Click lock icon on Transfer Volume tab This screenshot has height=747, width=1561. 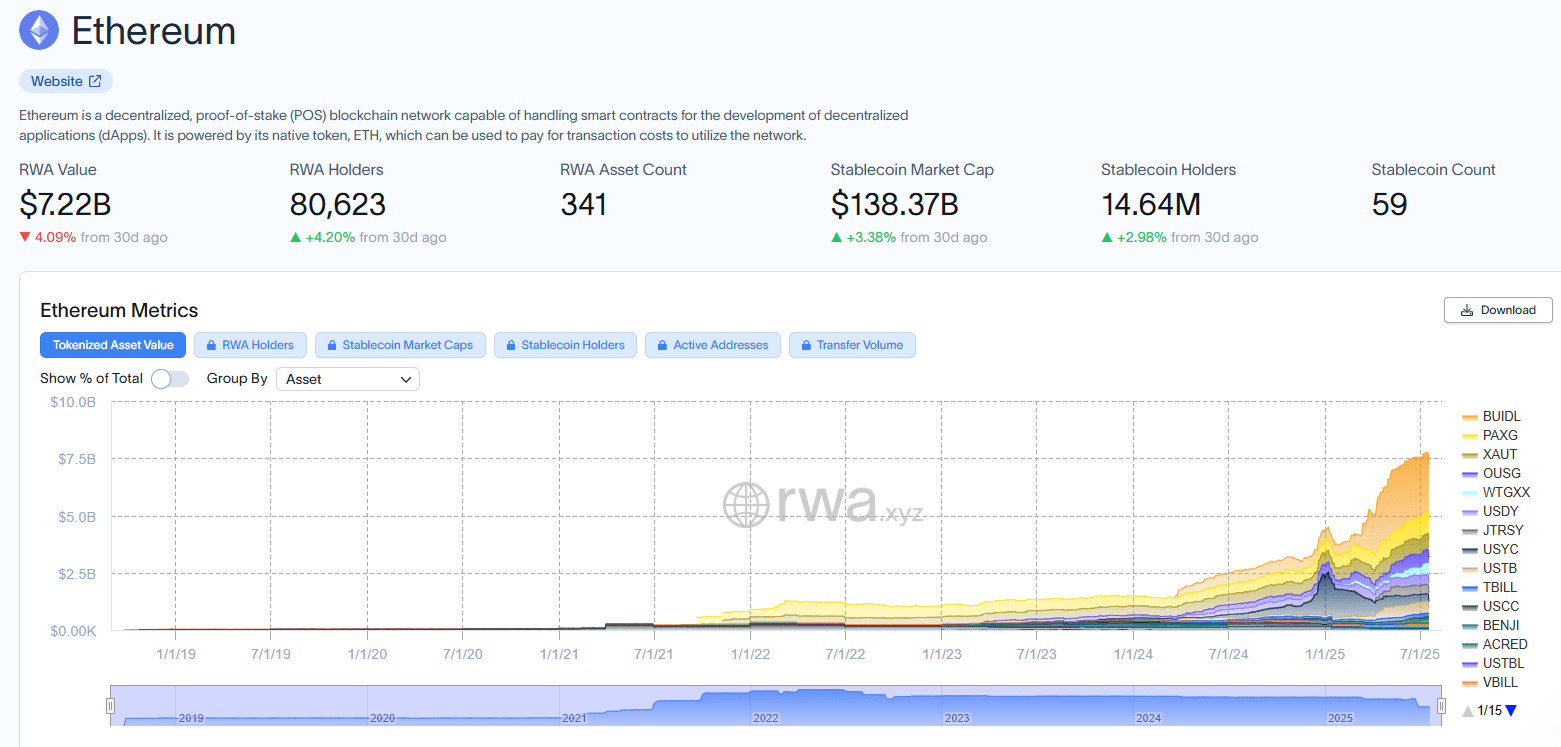click(806, 345)
